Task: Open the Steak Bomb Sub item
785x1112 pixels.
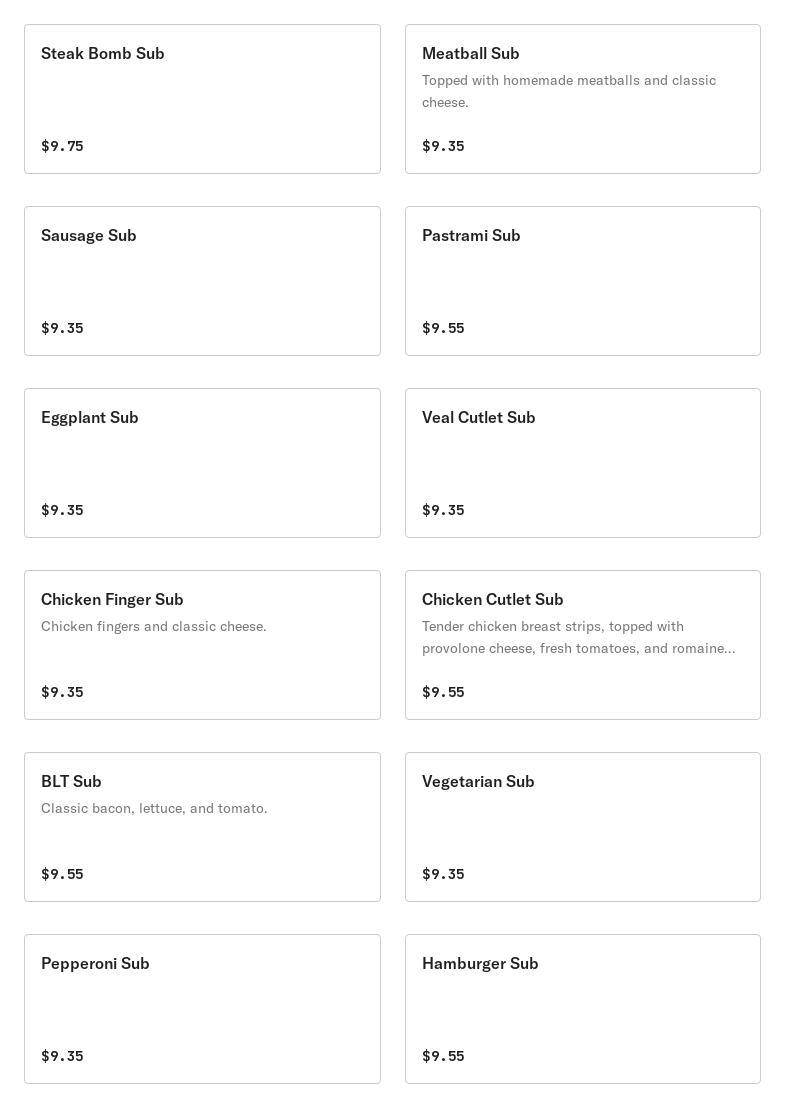Action: pyautogui.click(x=202, y=99)
